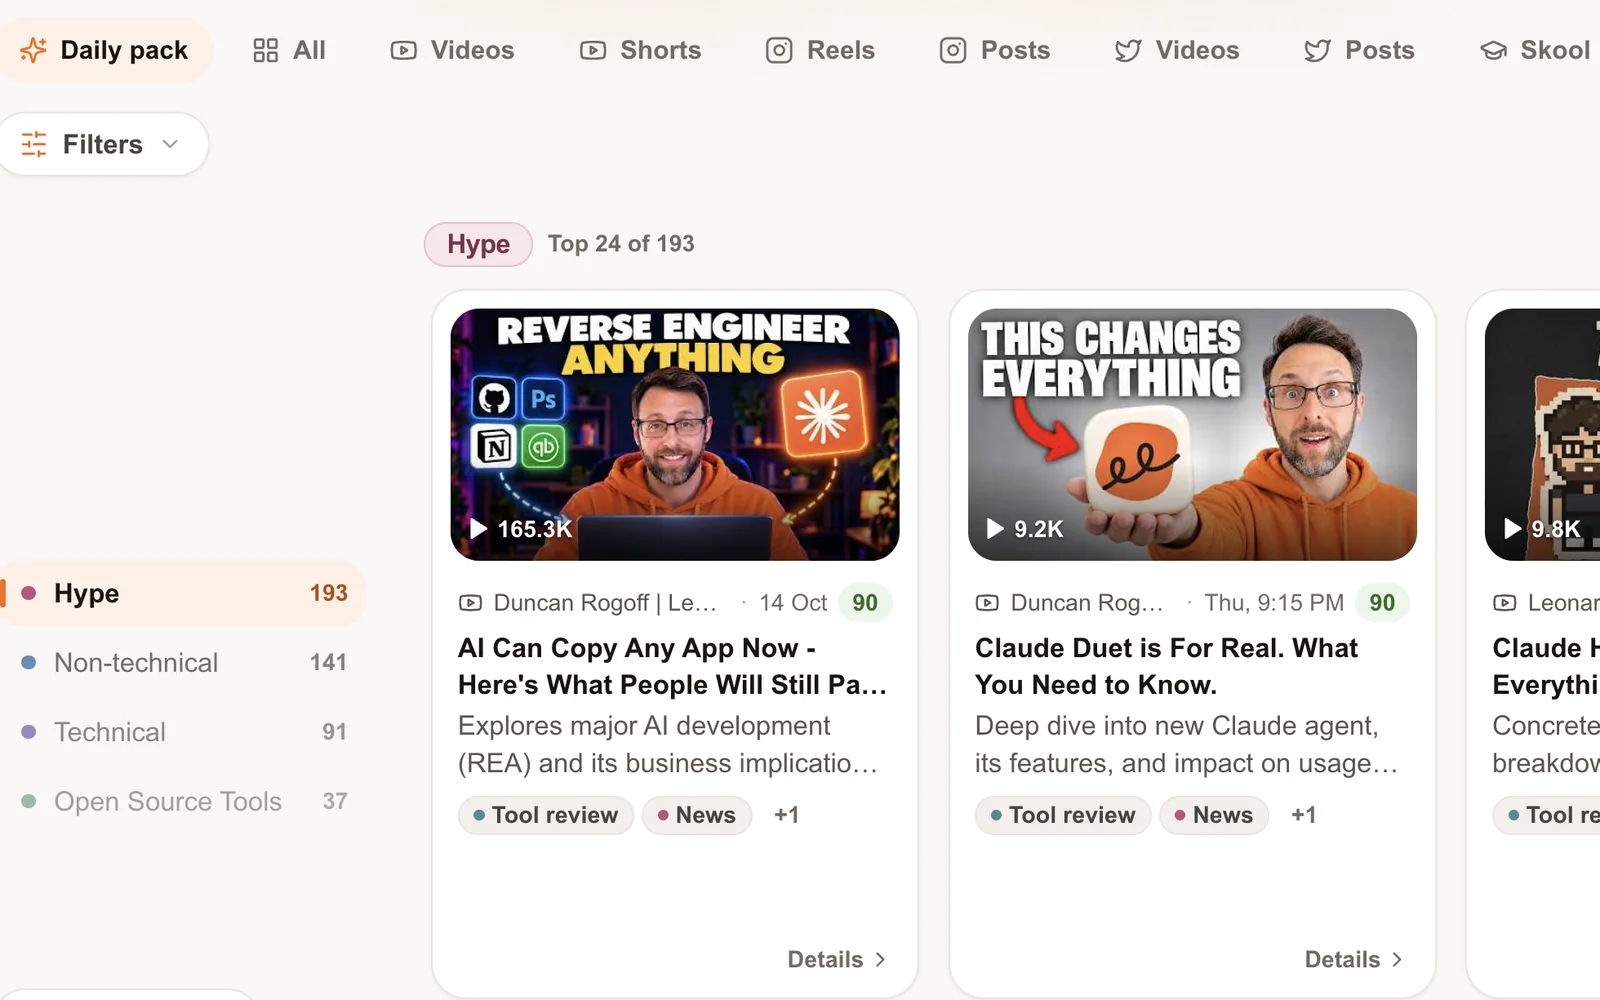1600x1000 pixels.
Task: Click the 90 score on Claude Duet card
Action: (x=1382, y=603)
